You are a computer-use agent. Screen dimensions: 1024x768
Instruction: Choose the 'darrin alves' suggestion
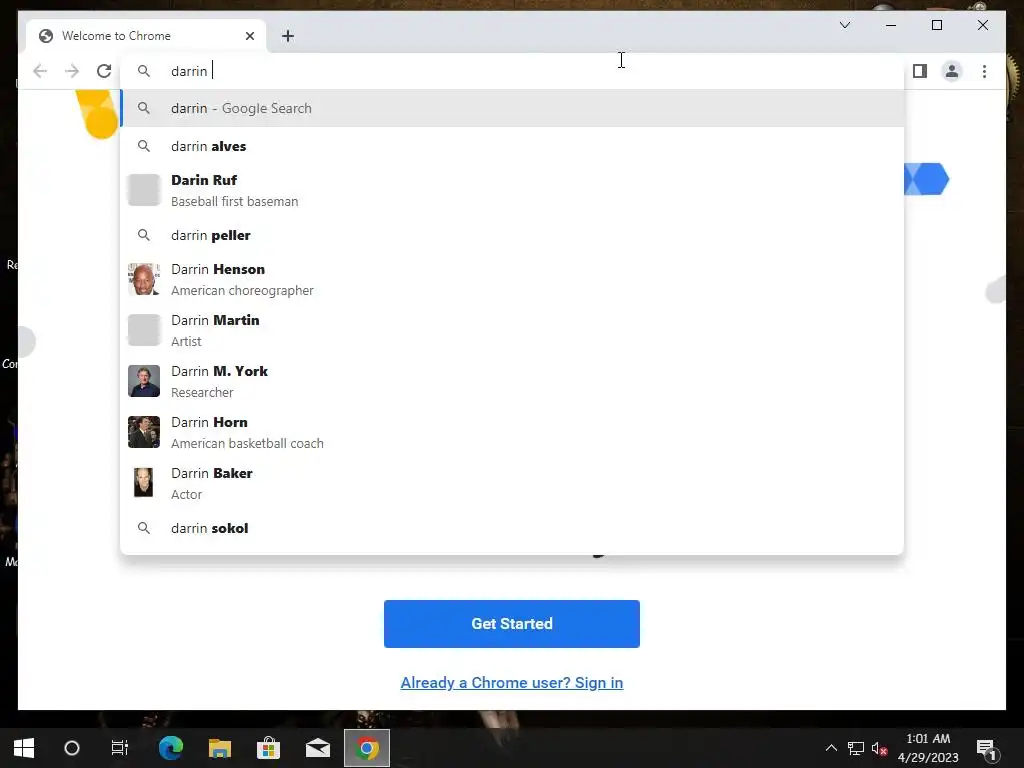coord(513,146)
